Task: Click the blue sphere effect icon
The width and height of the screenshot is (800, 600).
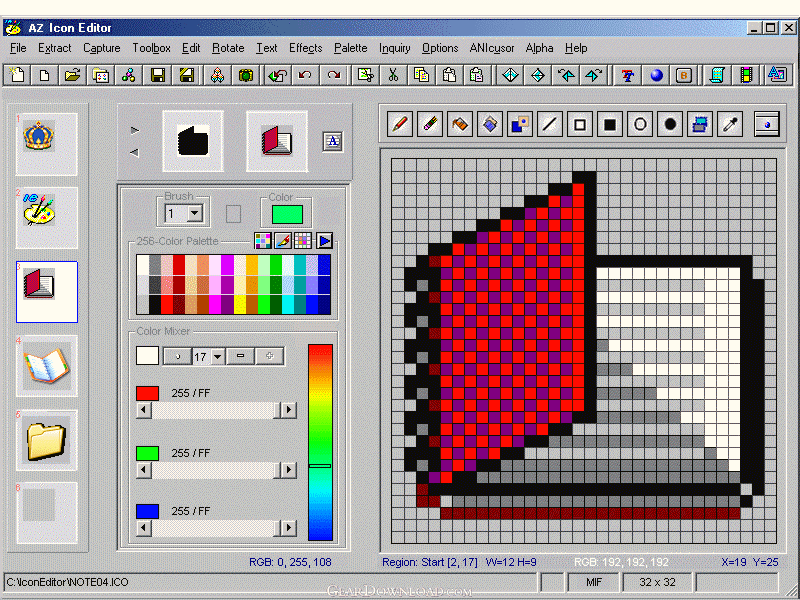Action: (x=656, y=75)
